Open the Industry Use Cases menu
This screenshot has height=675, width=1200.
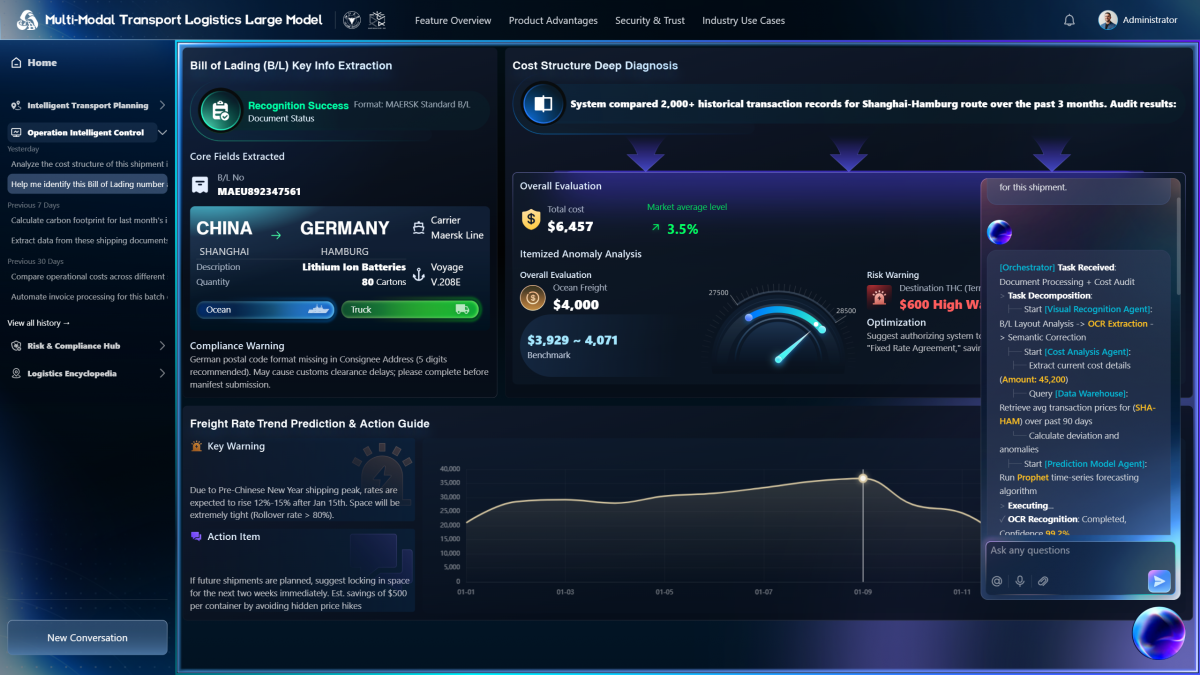click(743, 20)
